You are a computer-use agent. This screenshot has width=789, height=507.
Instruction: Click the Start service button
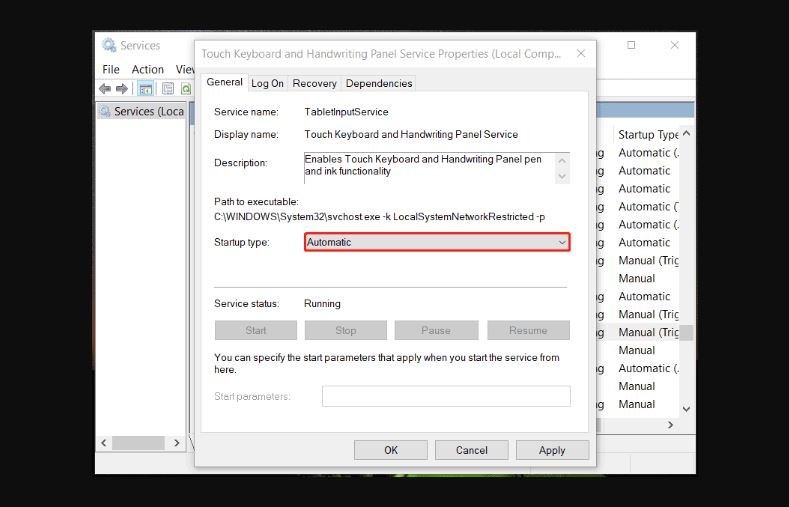(x=256, y=330)
